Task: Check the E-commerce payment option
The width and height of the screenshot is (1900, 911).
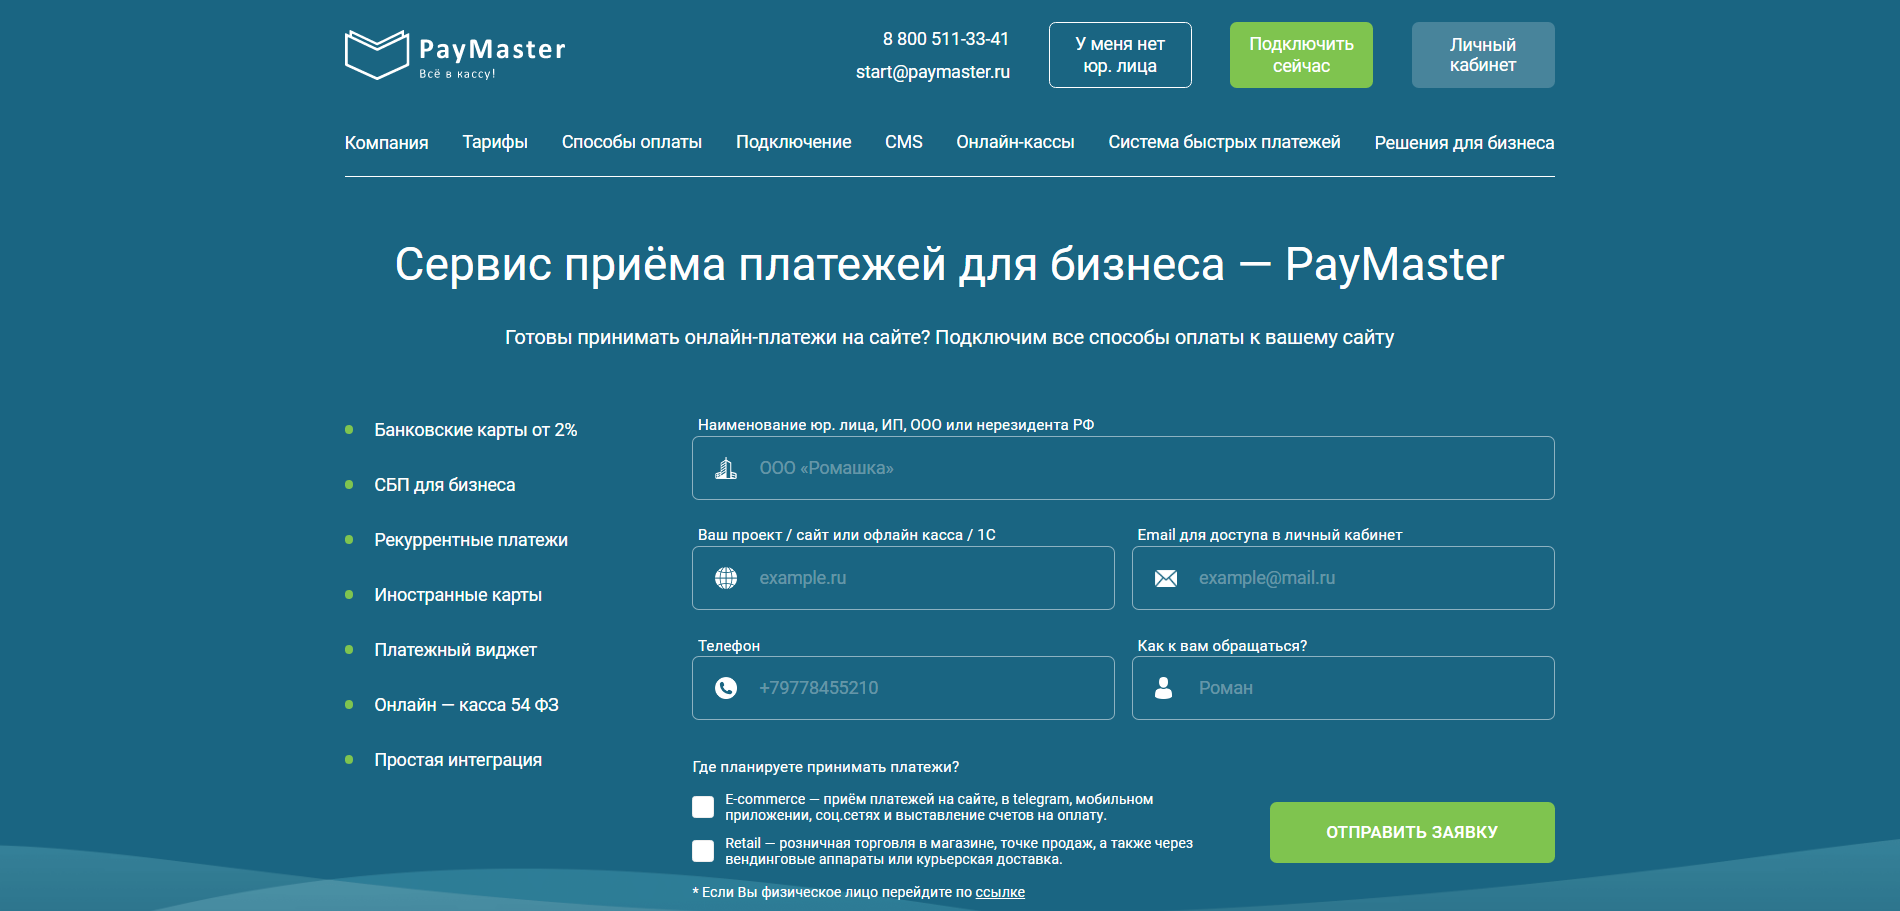Action: [x=703, y=807]
